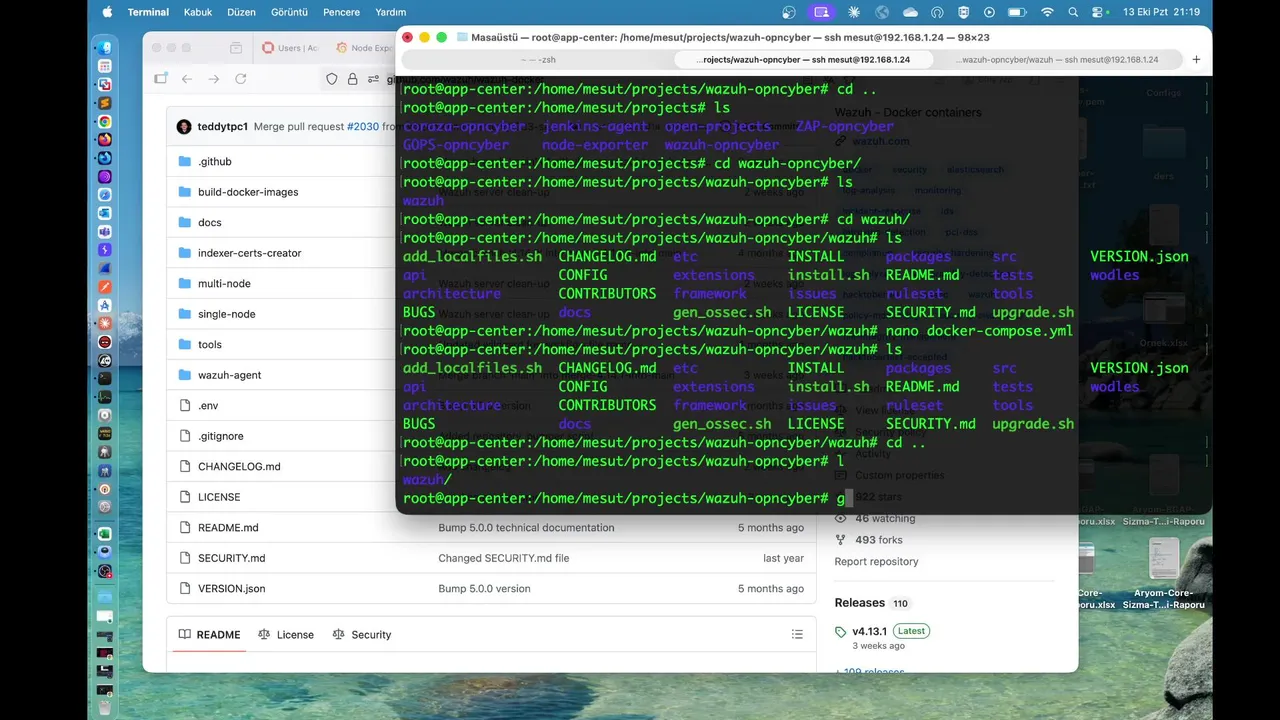Click the shield tracking protection icon

[332, 79]
